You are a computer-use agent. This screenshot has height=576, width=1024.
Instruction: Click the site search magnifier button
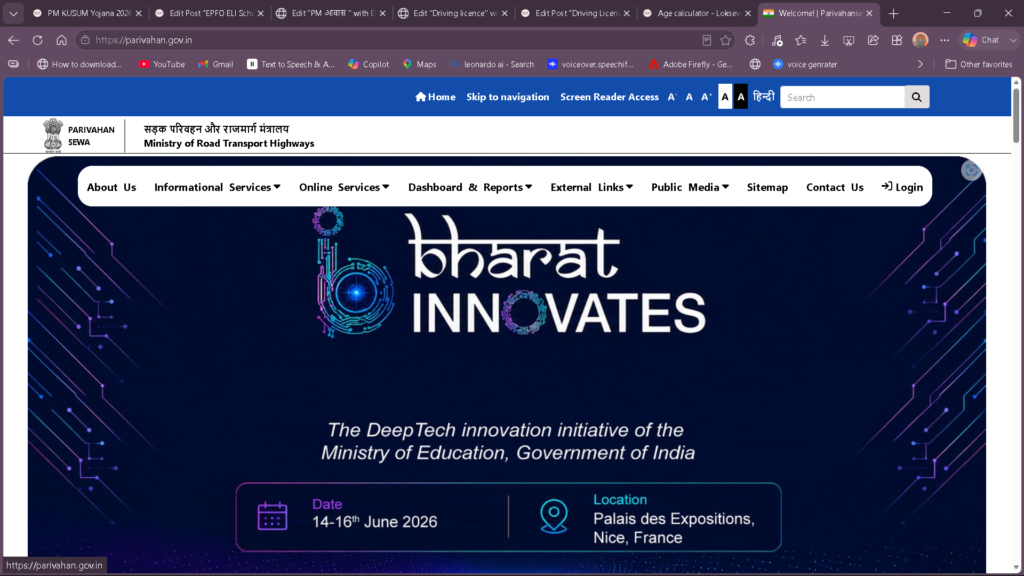tap(917, 97)
